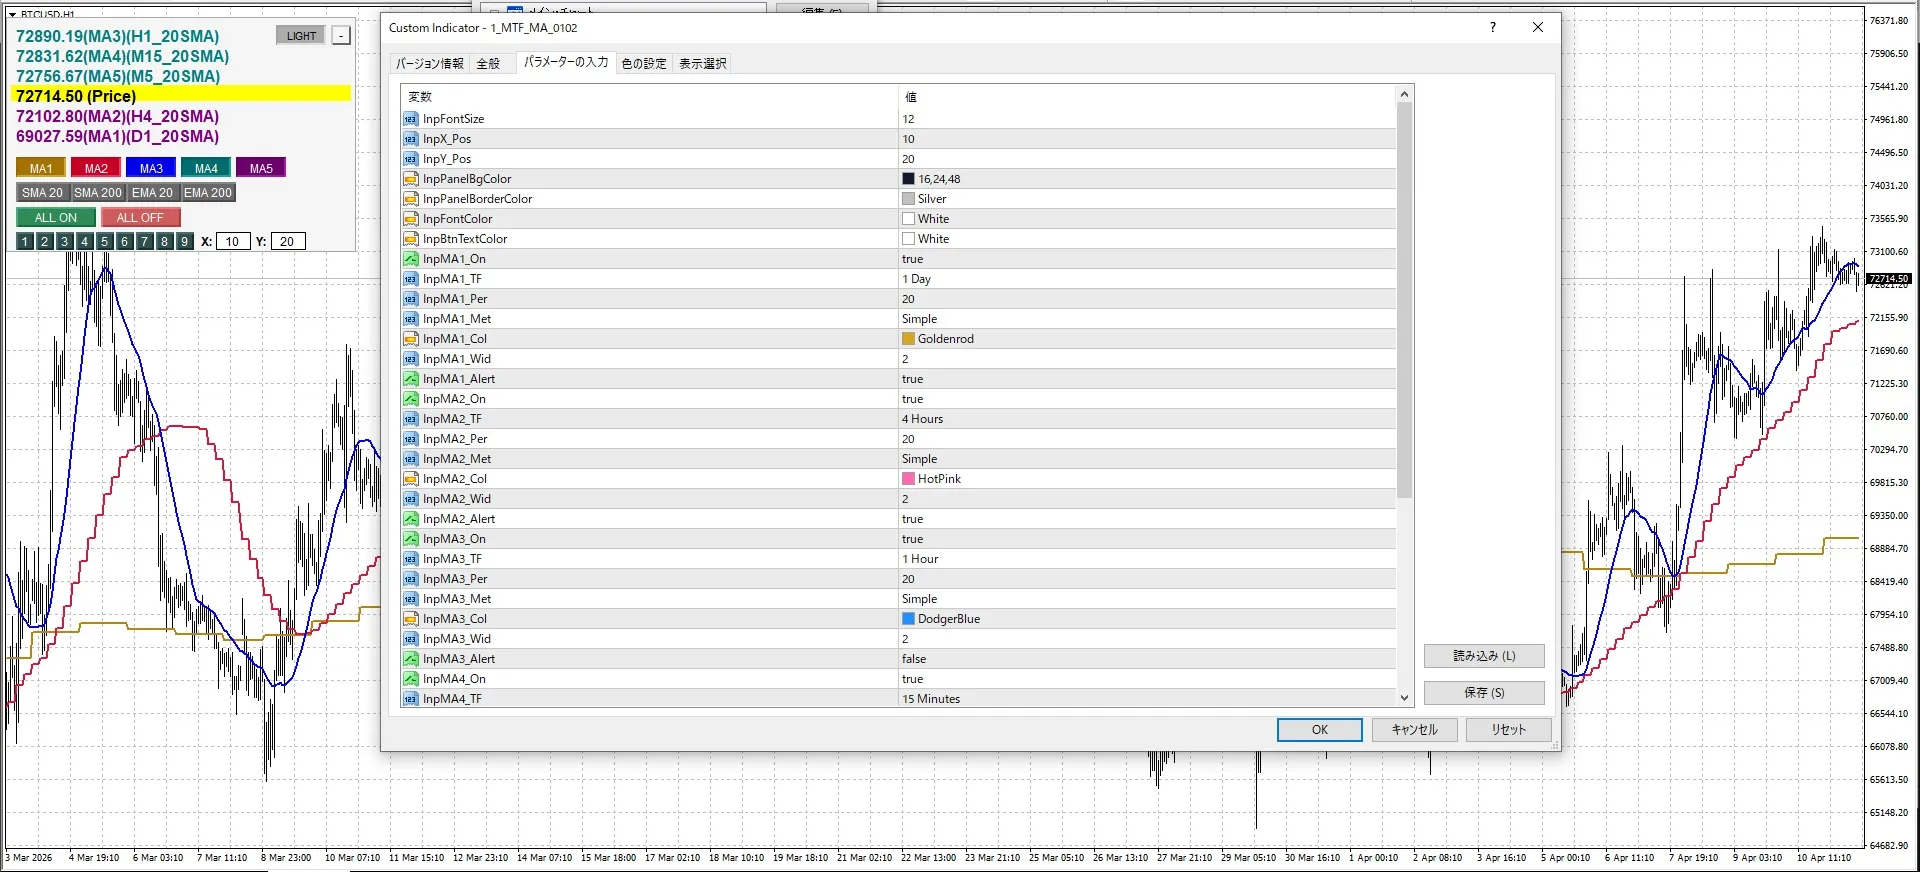This screenshot has width=1920, height=872.
Task: Click the parameter list scroll-down arrow
Action: pos(1405,698)
